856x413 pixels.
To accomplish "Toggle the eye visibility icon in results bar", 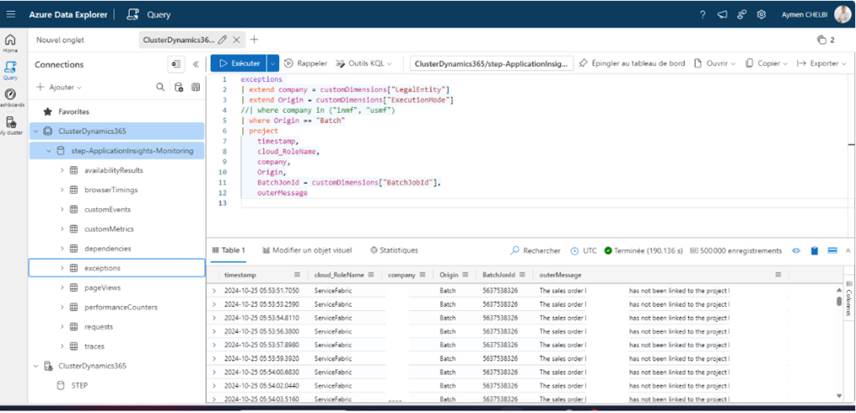I will (796, 251).
